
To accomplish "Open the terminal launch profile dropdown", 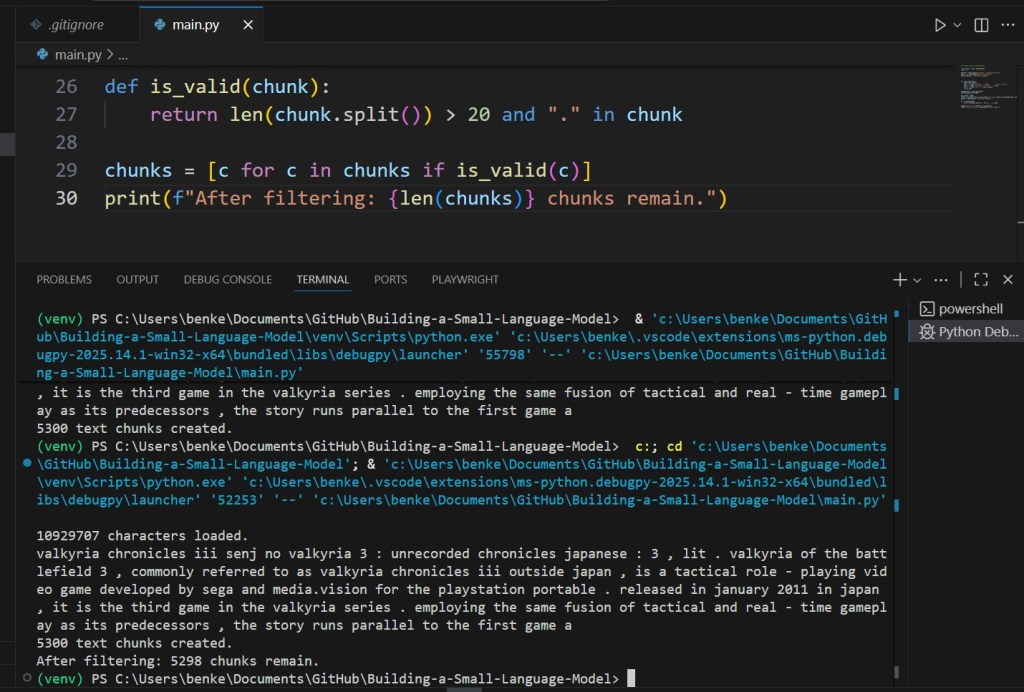I will pyautogui.click(x=916, y=280).
